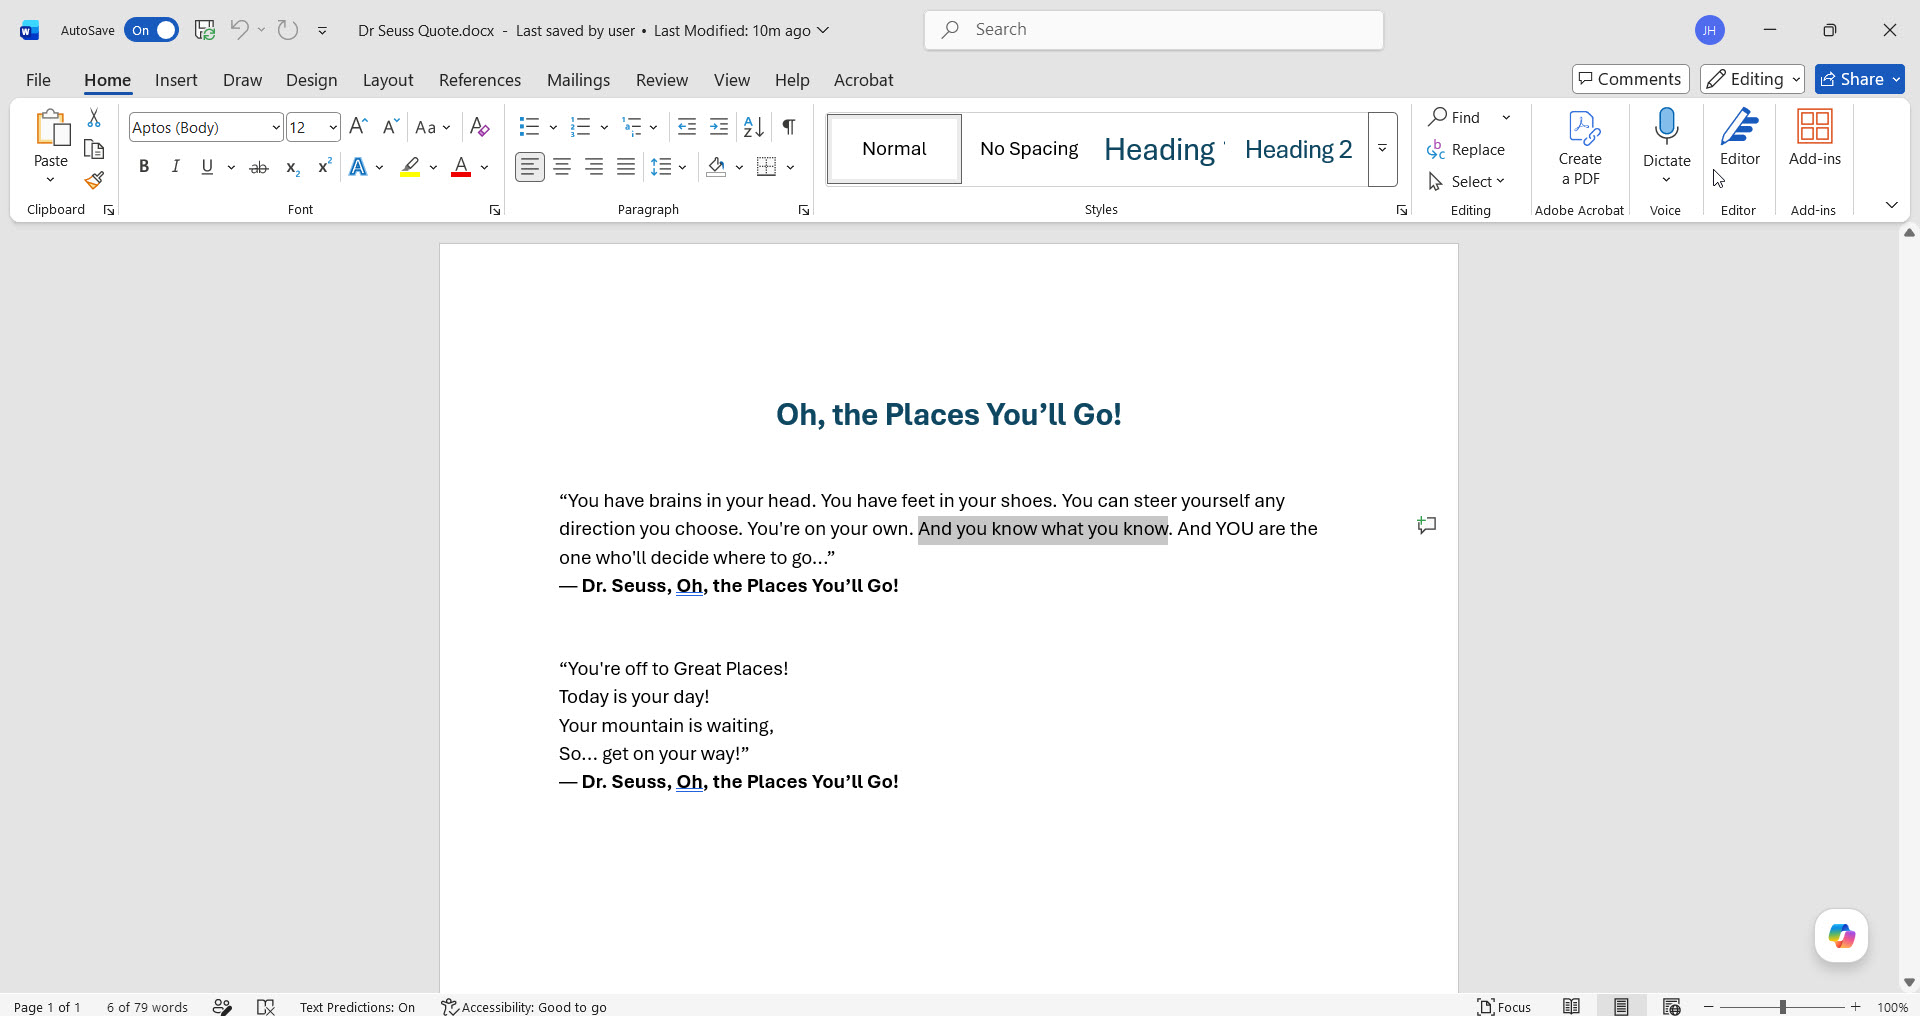The width and height of the screenshot is (1920, 1016).
Task: Toggle Underline formatting
Action: 207,167
